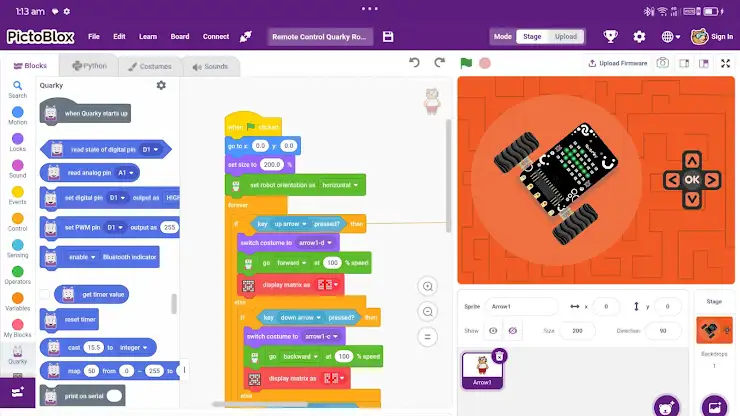
Task: Click Sign In
Action: 712,36
